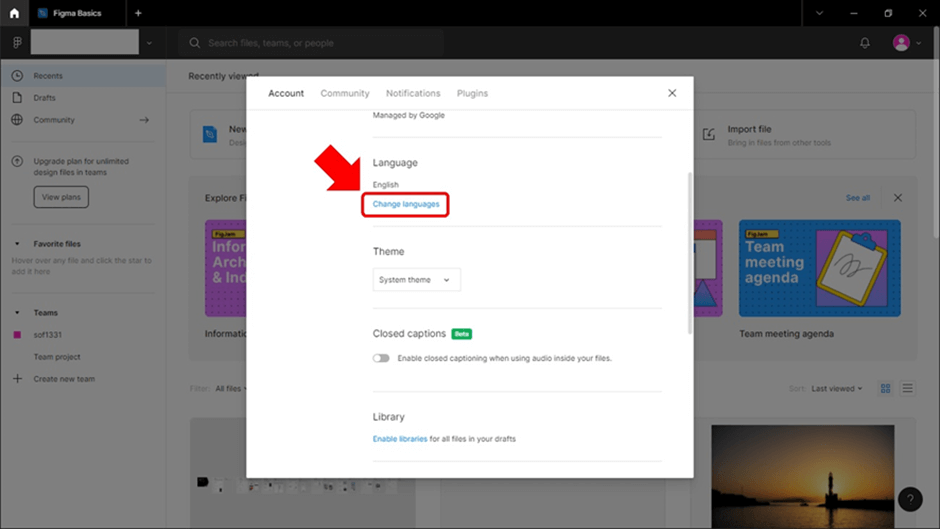This screenshot has width=940, height=529.
Task: Open the help question mark button
Action: pyautogui.click(x=910, y=499)
